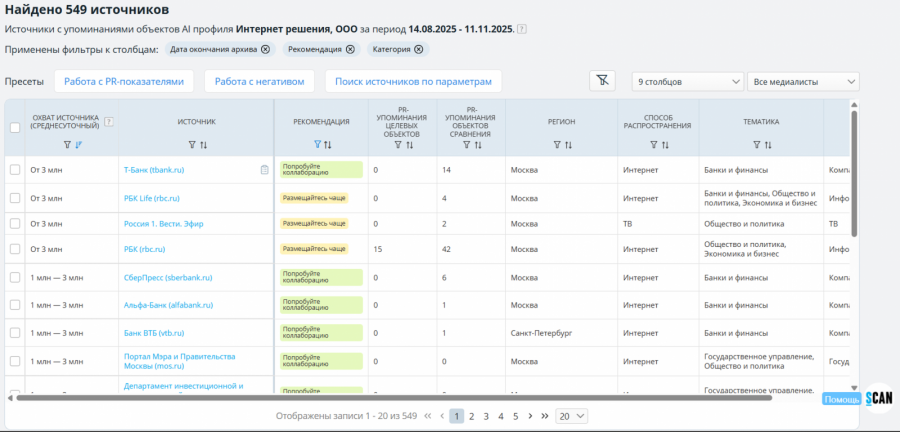Check the box for Альфа-Банк row
Screen dimensions: 900x432
(14, 305)
